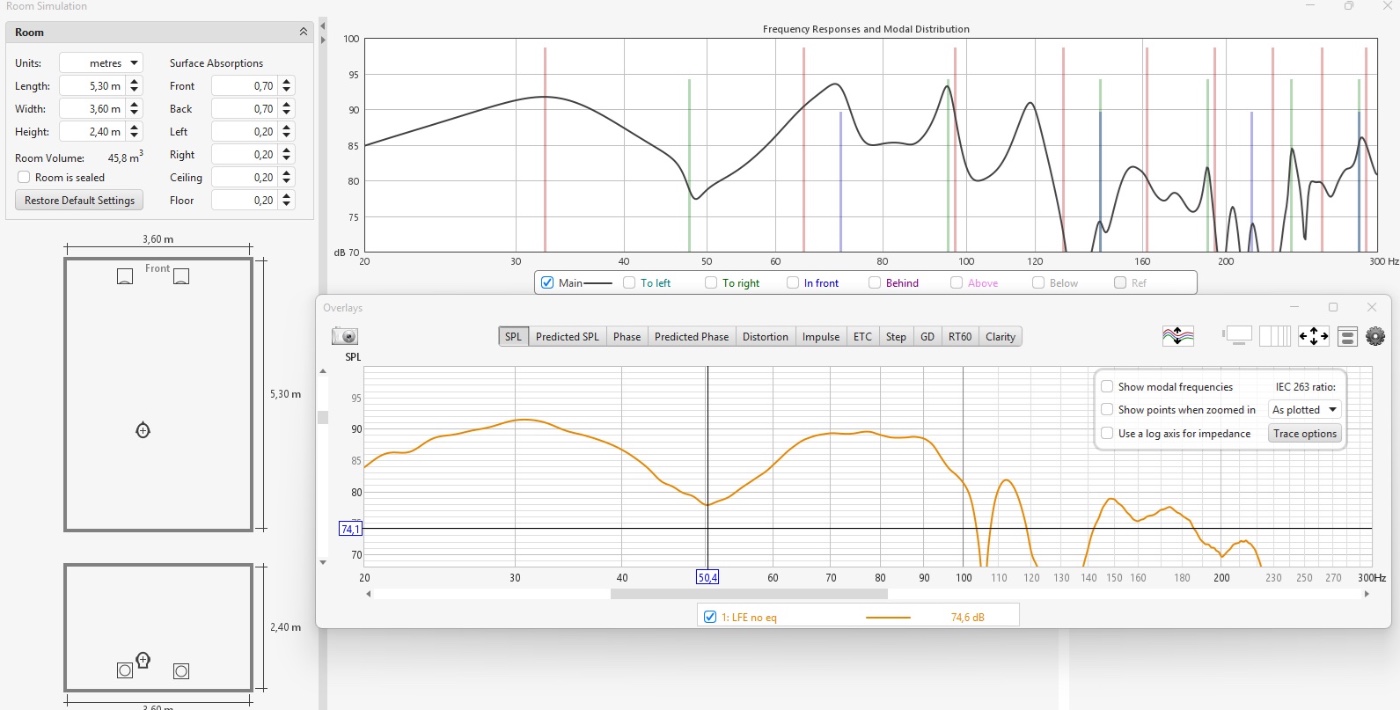Click the horizontal scrollbar thumb below the graph
Screen dimensions: 1400x710
click(735, 594)
